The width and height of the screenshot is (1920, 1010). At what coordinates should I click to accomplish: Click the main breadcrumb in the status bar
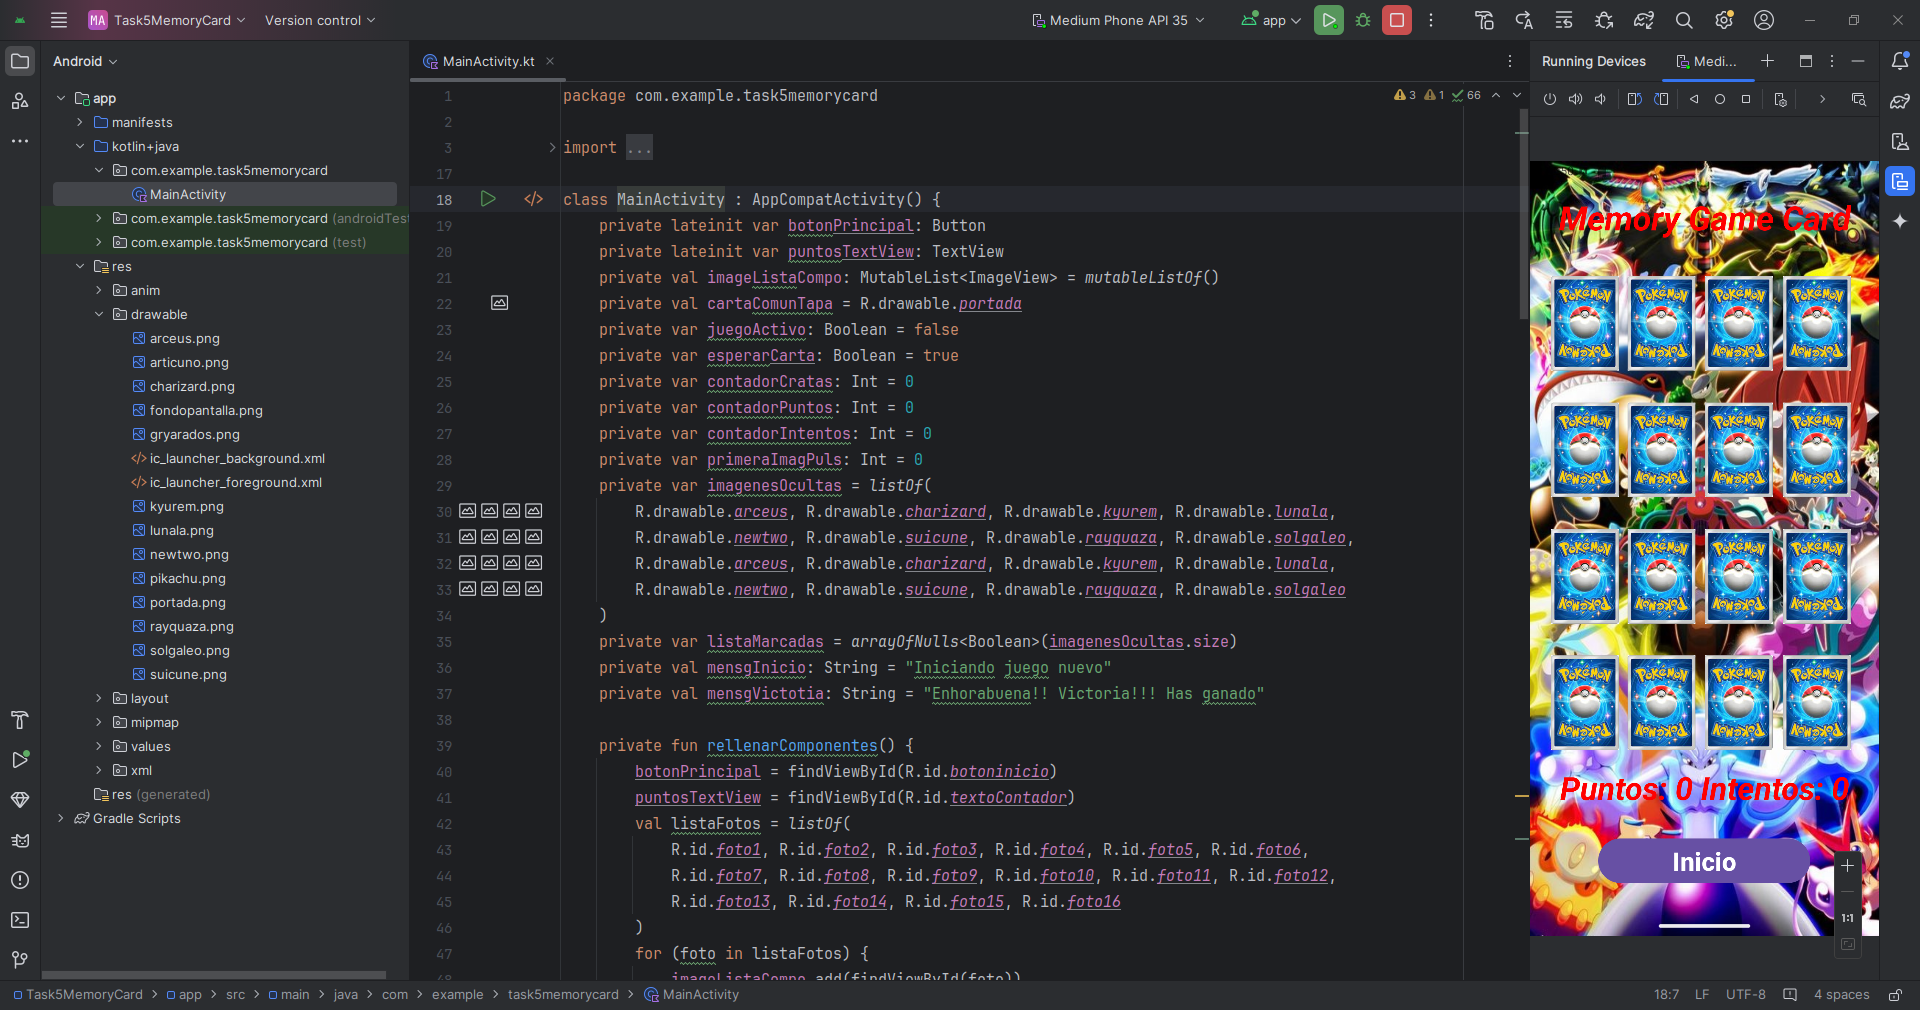(x=288, y=995)
